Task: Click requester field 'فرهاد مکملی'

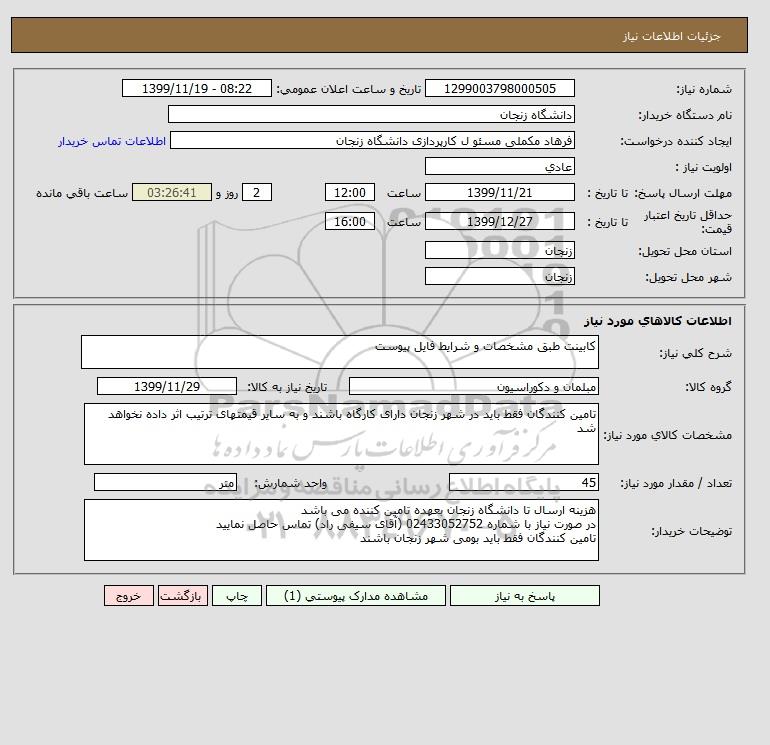Action: point(372,140)
